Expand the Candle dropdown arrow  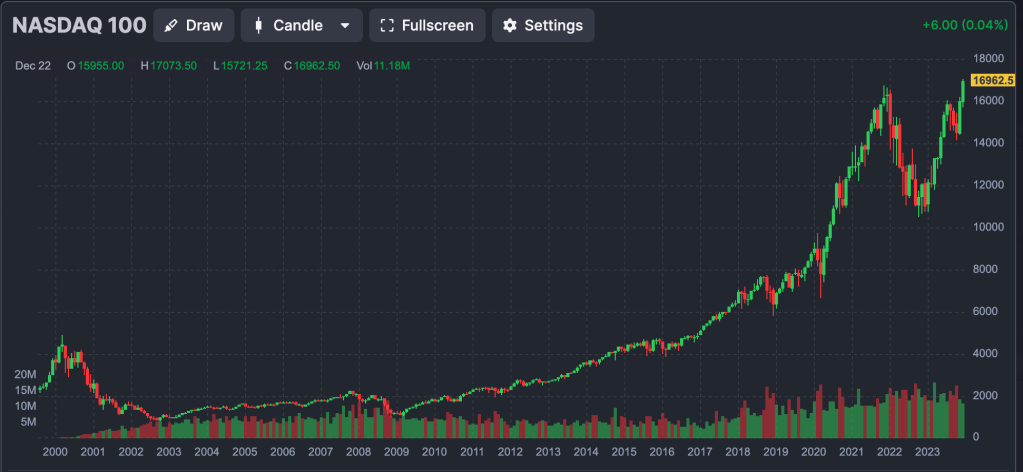tap(346, 26)
